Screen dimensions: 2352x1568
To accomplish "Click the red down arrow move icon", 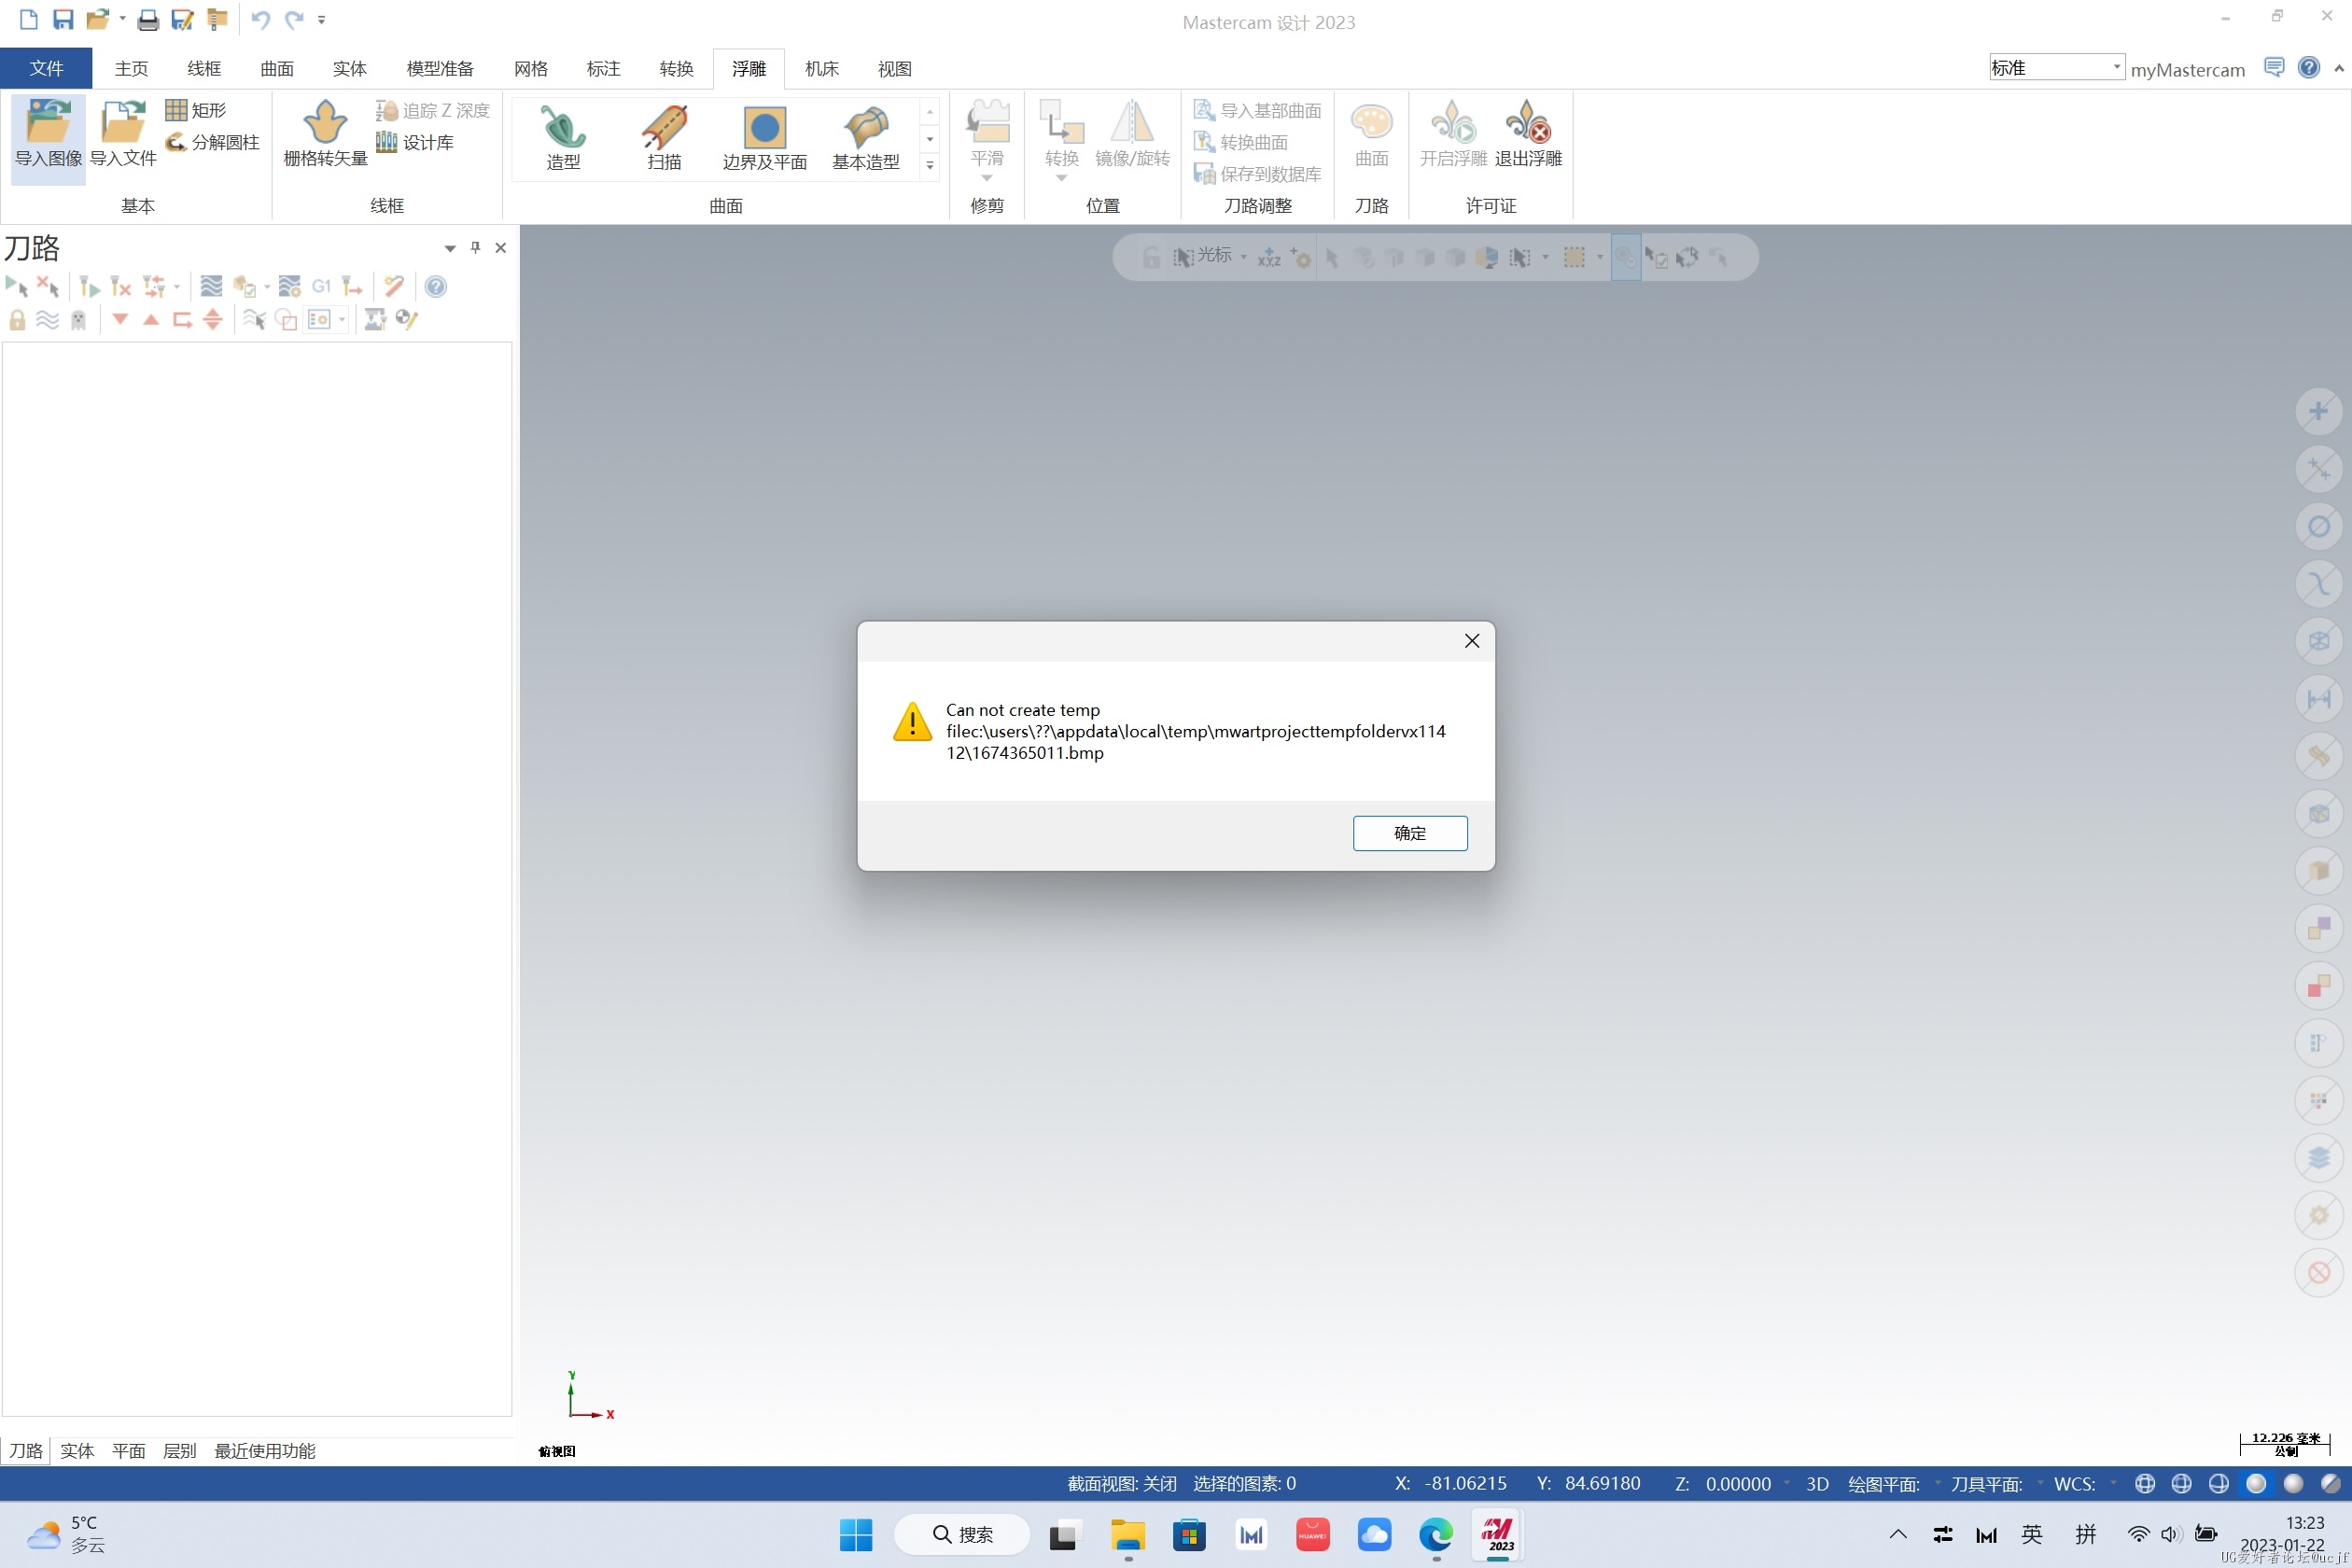I will [x=120, y=319].
